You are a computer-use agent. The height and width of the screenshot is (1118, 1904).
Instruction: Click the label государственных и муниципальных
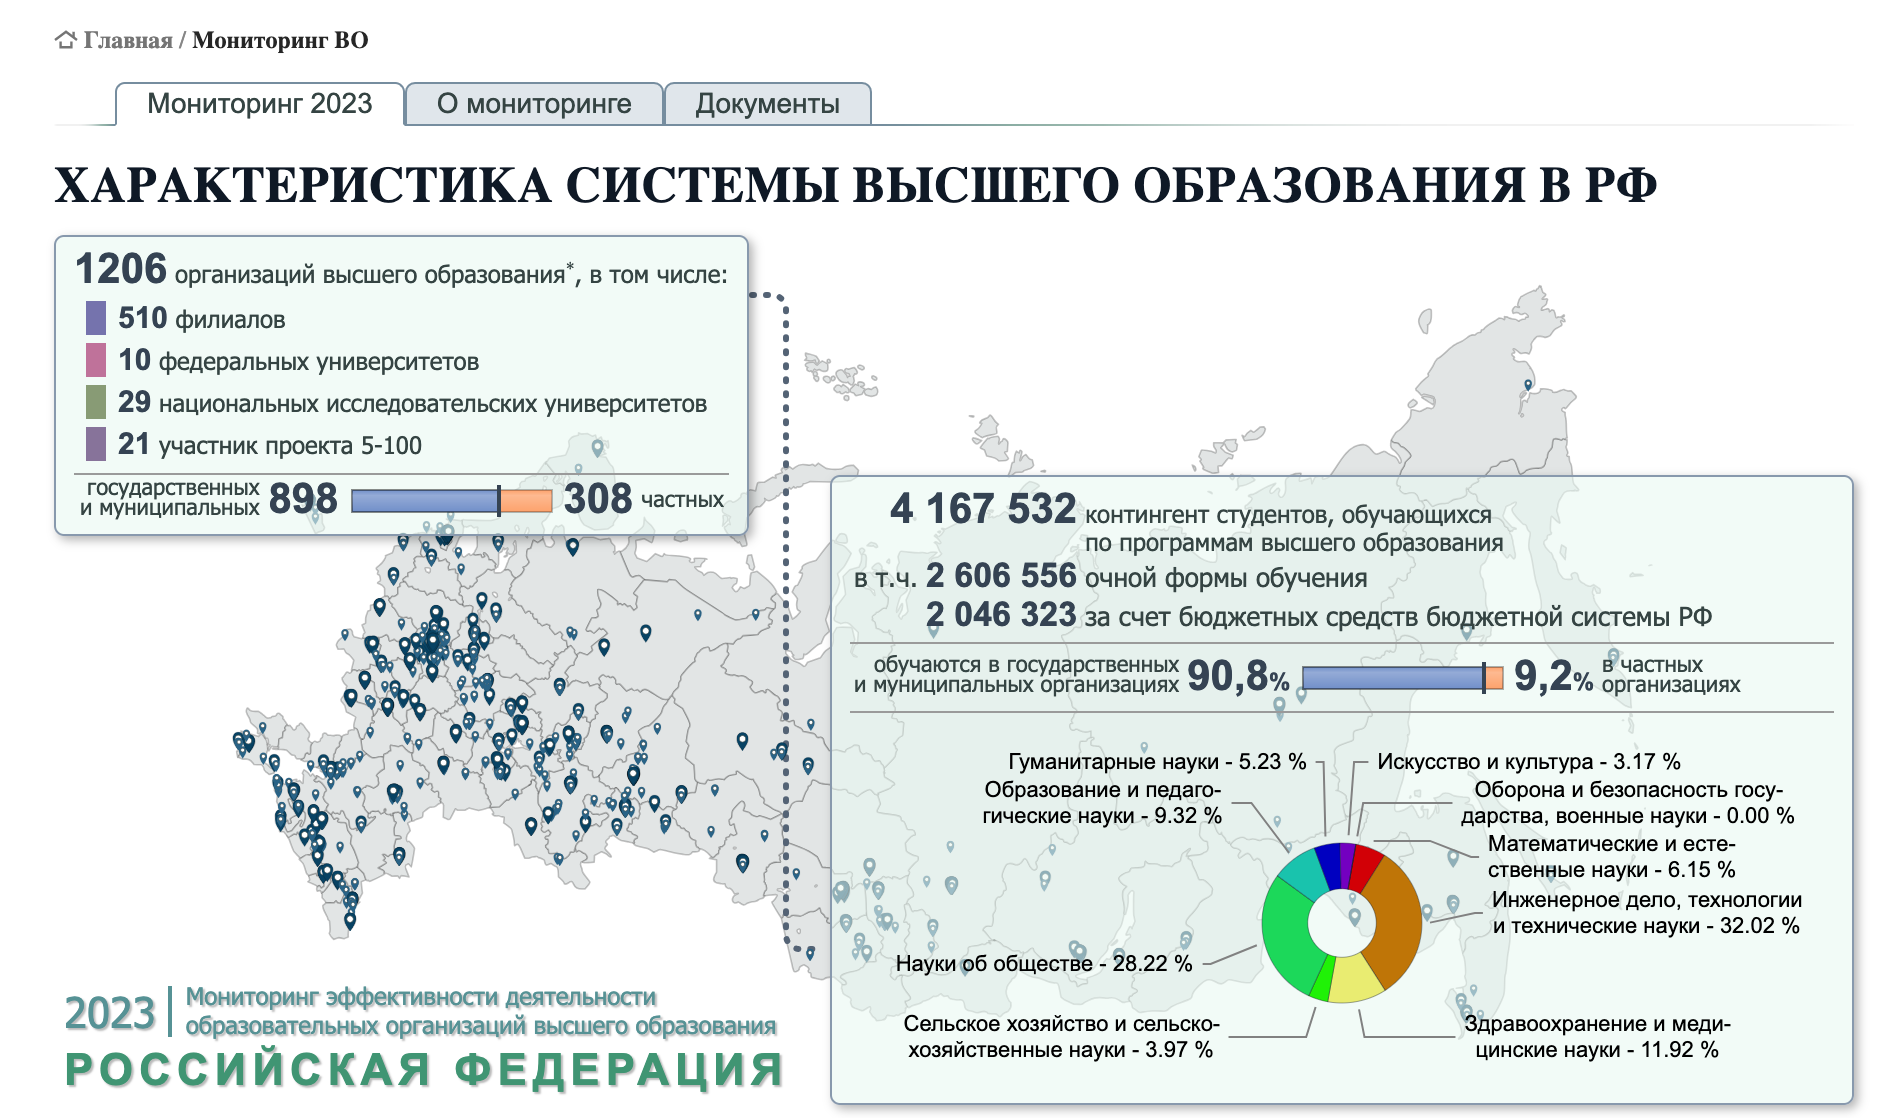(170, 498)
